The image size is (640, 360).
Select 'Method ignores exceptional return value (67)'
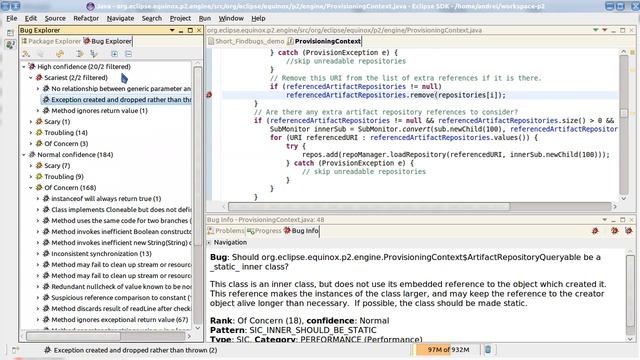pyautogui.click(x=116, y=320)
